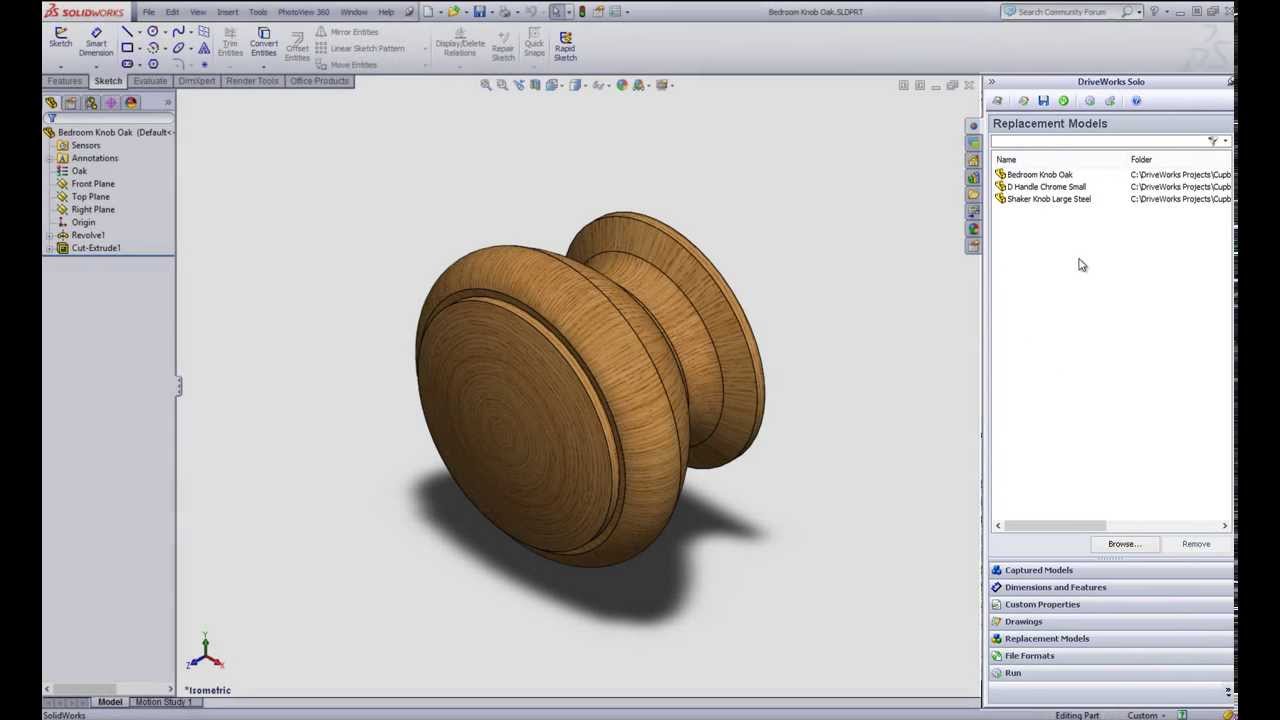Open the DisplayManager tab icon
Image resolution: width=1280 pixels, height=720 pixels.
[131, 103]
